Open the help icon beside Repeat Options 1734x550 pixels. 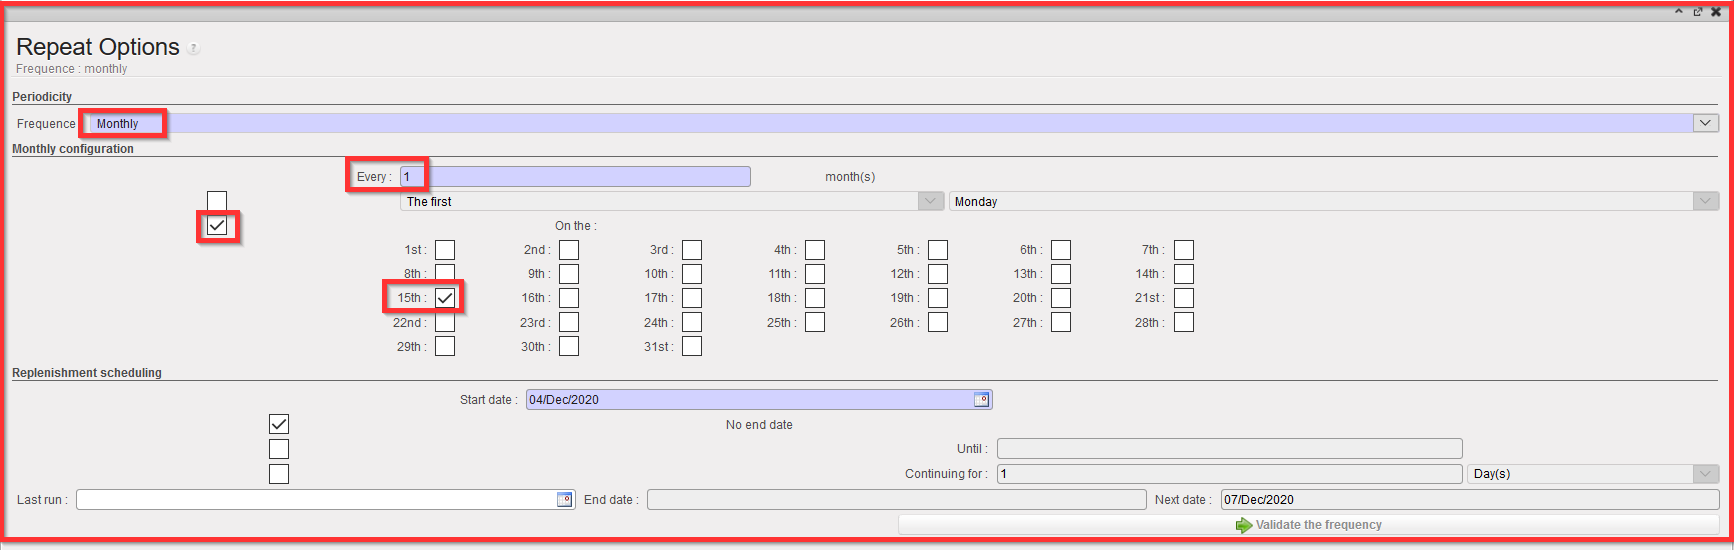pos(194,49)
